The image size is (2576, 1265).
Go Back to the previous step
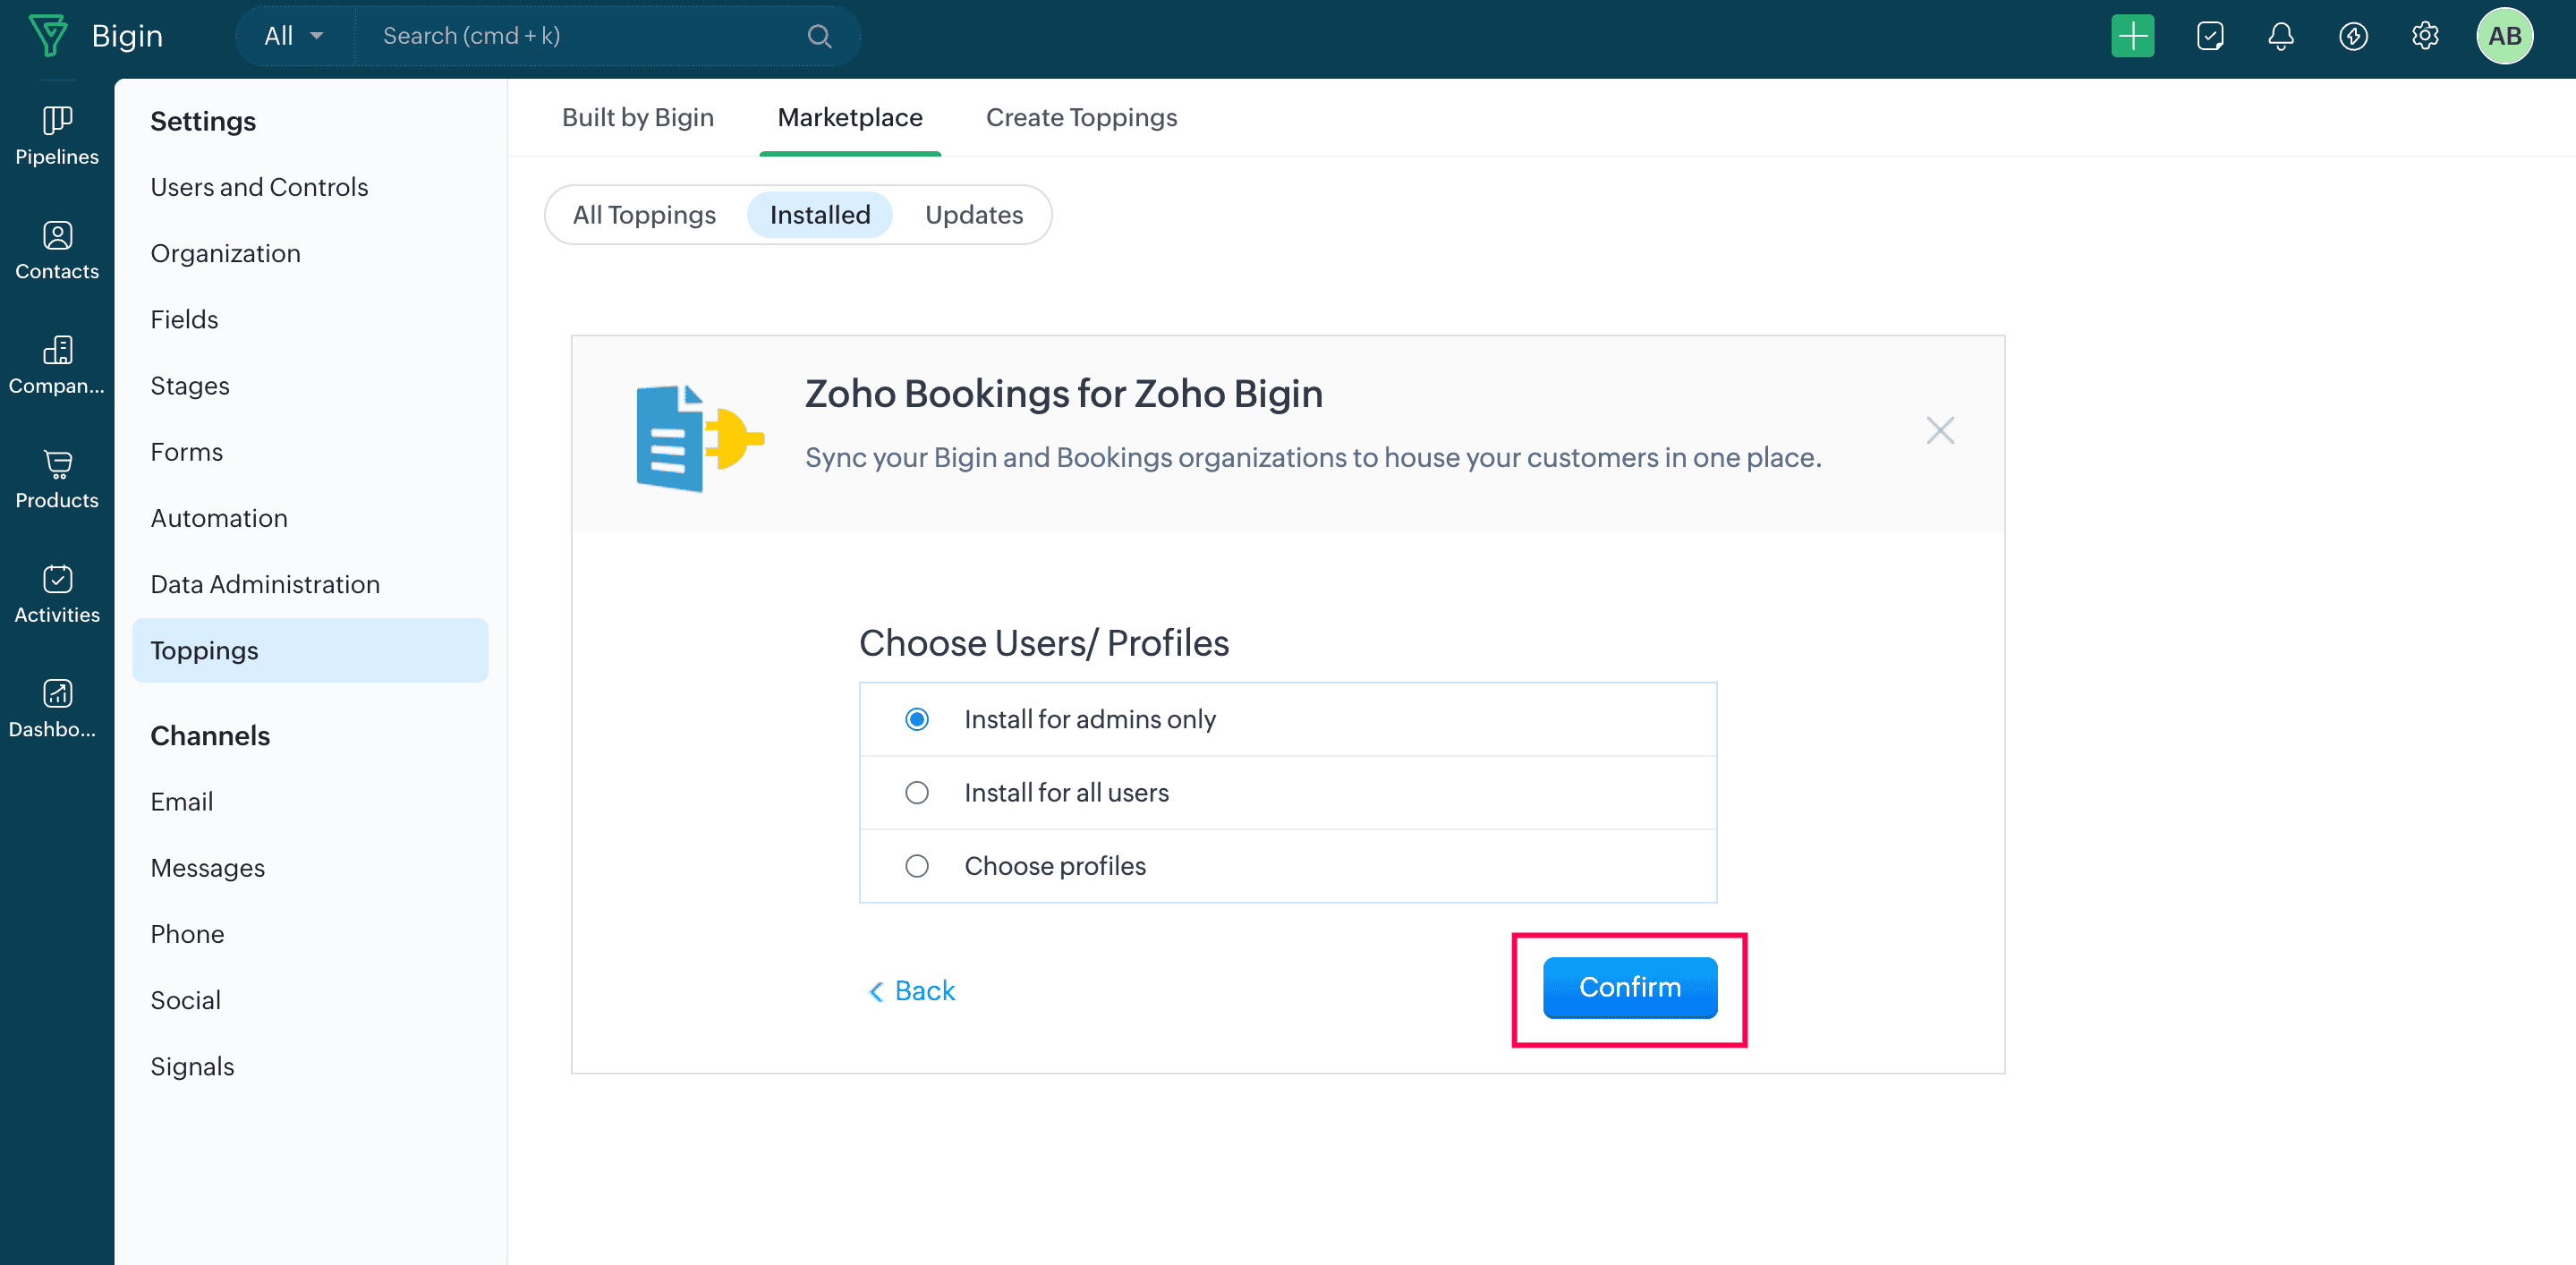[912, 990]
